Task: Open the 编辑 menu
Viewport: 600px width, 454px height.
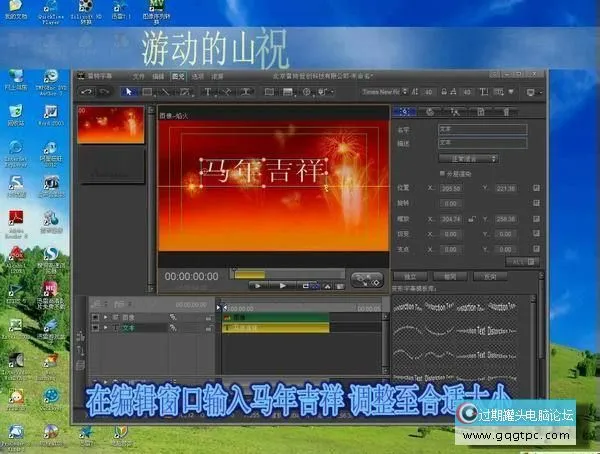Action: (x=158, y=76)
